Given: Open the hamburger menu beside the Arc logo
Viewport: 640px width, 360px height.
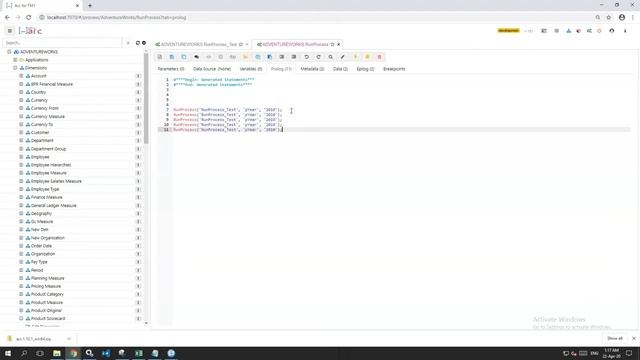Looking at the screenshot, I should (x=10, y=31).
